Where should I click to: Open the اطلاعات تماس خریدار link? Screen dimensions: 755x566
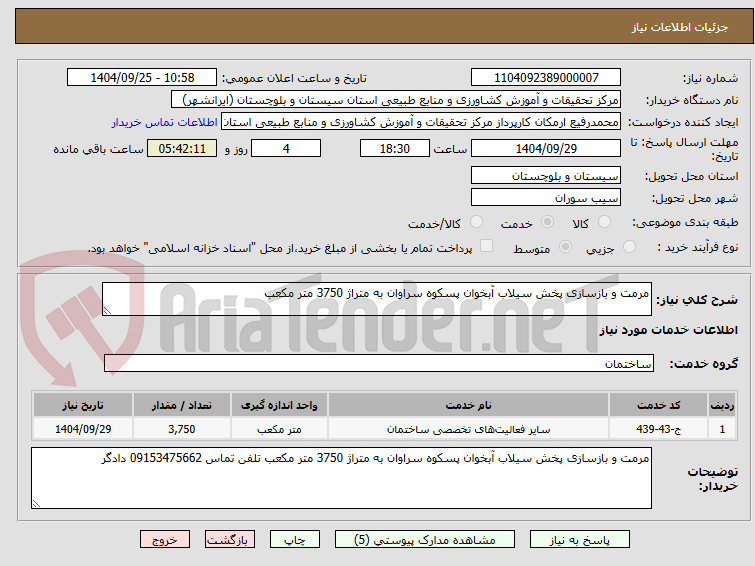pyautogui.click(x=165, y=123)
